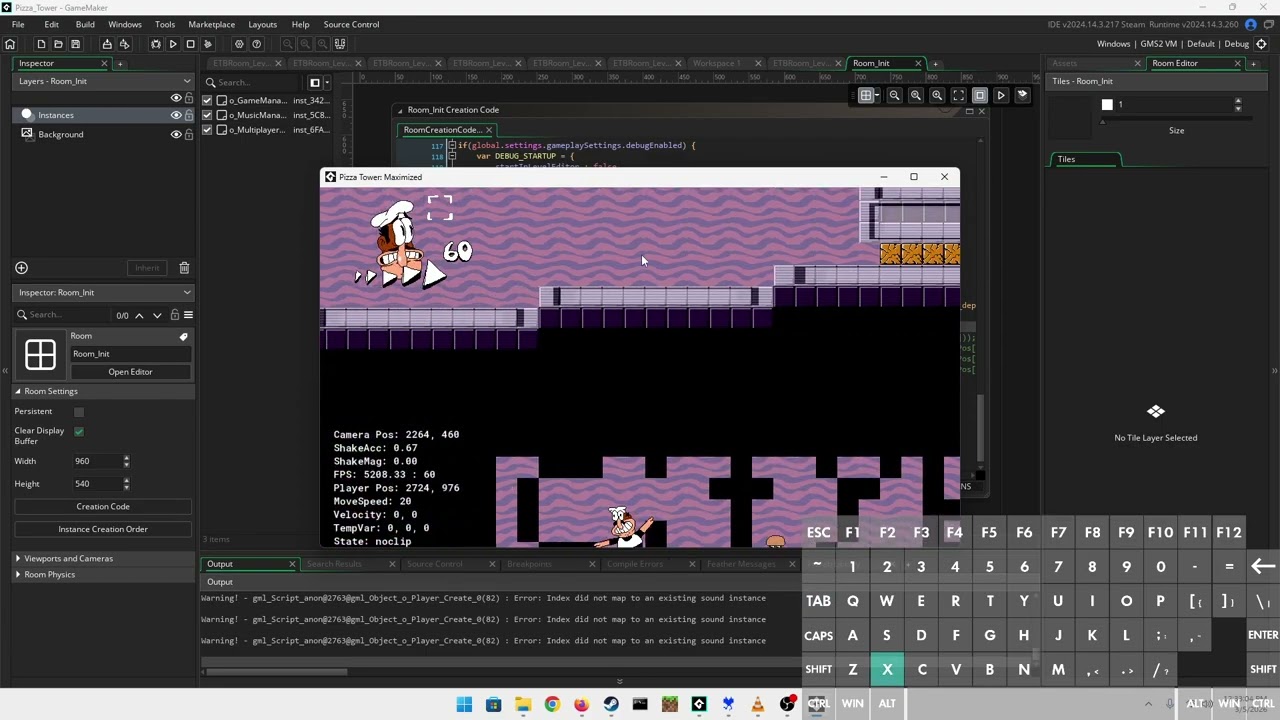
Task: Click the Open Editor button
Action: tap(130, 372)
